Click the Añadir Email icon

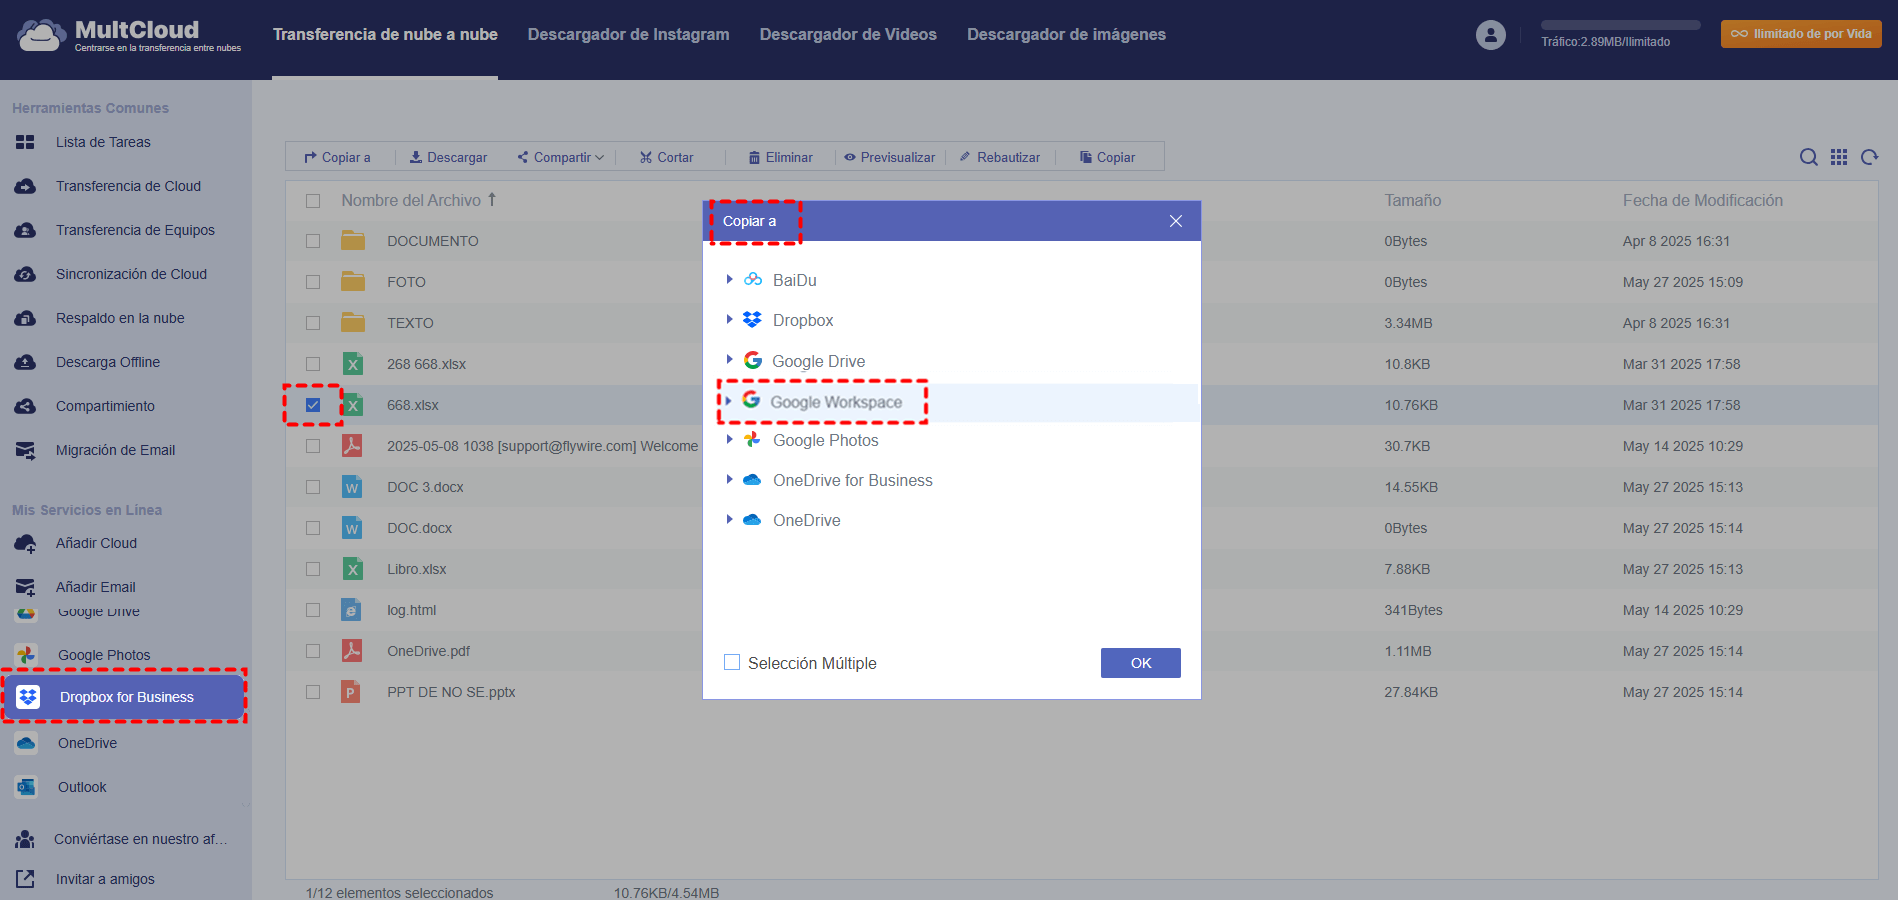[x=25, y=587]
